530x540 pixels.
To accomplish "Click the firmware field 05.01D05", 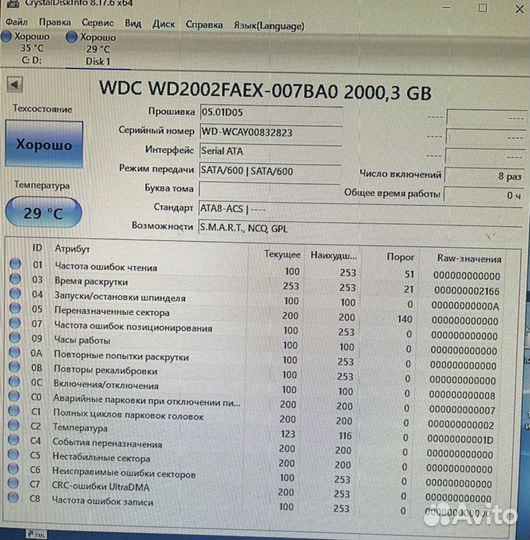I will point(271,113).
